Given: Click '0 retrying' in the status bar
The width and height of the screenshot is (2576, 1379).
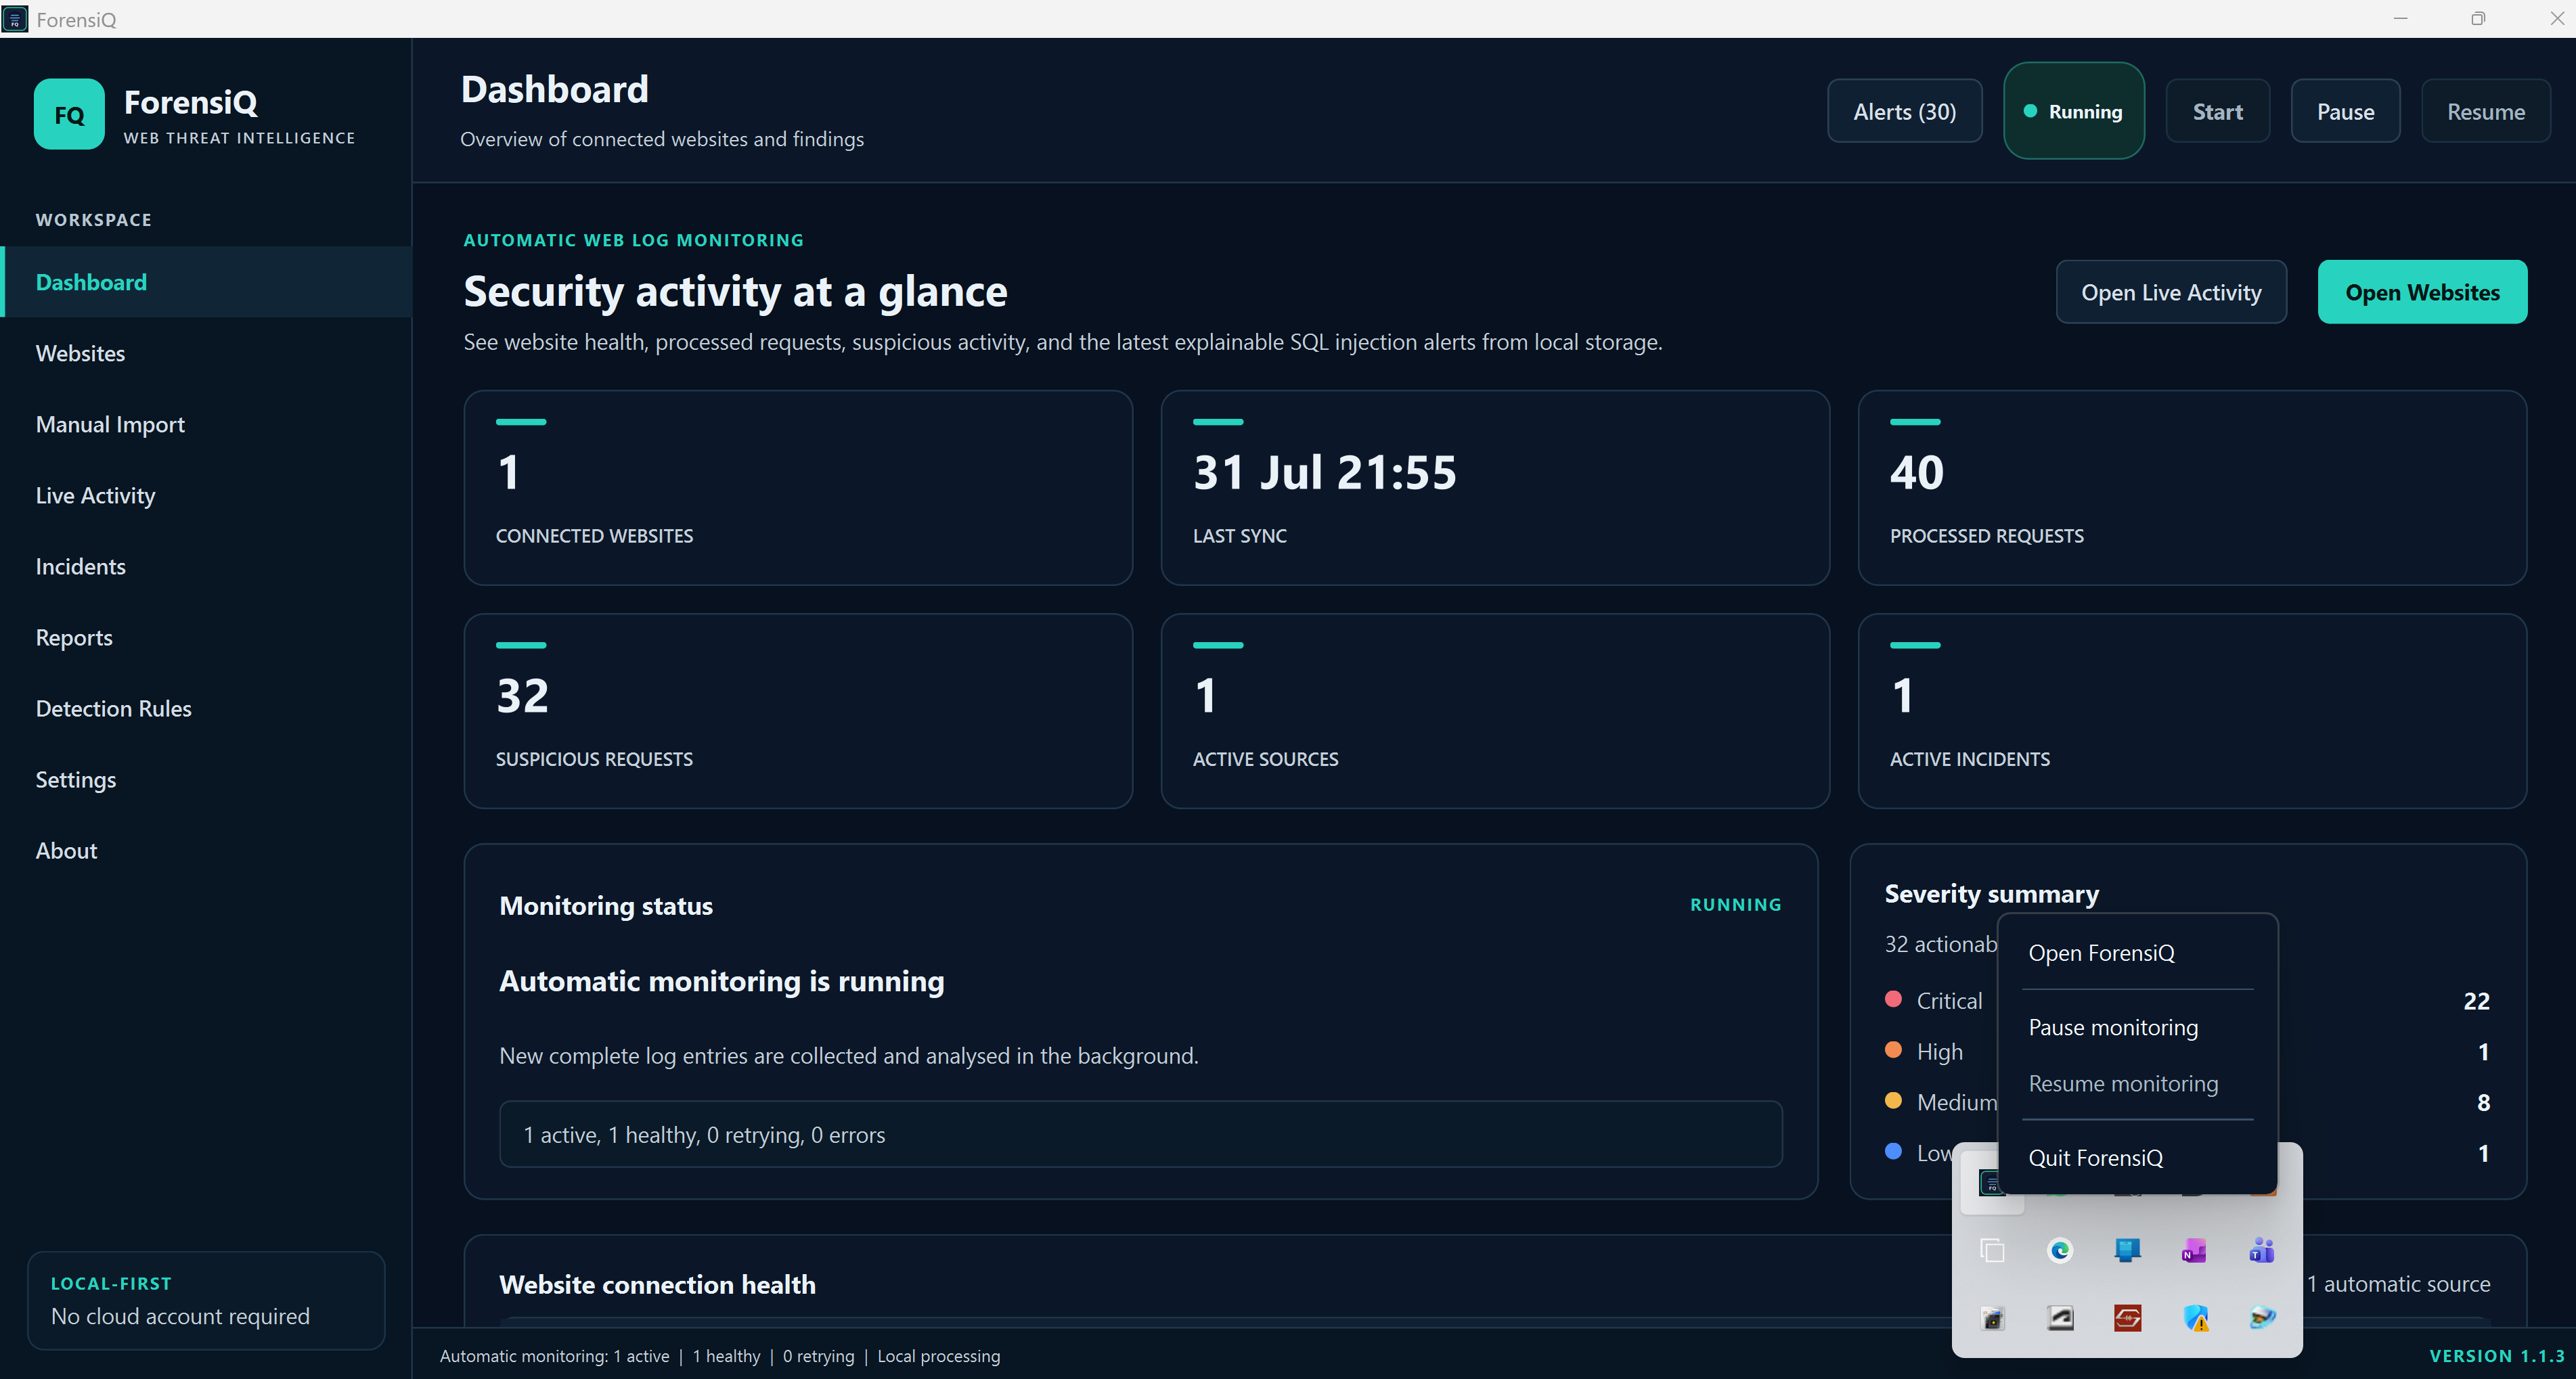Looking at the screenshot, I should tap(818, 1356).
